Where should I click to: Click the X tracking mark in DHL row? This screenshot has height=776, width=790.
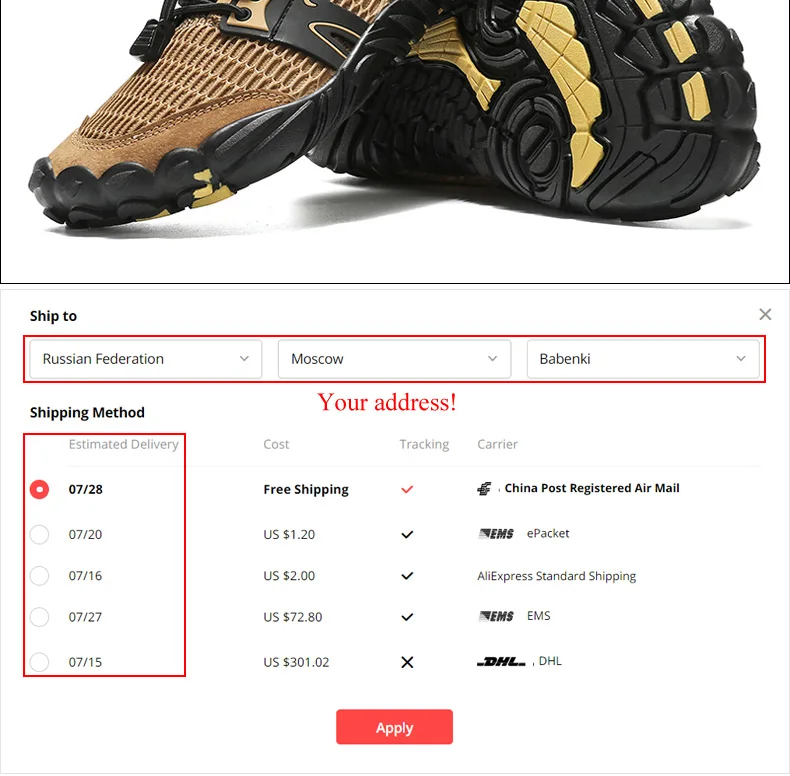tap(407, 662)
